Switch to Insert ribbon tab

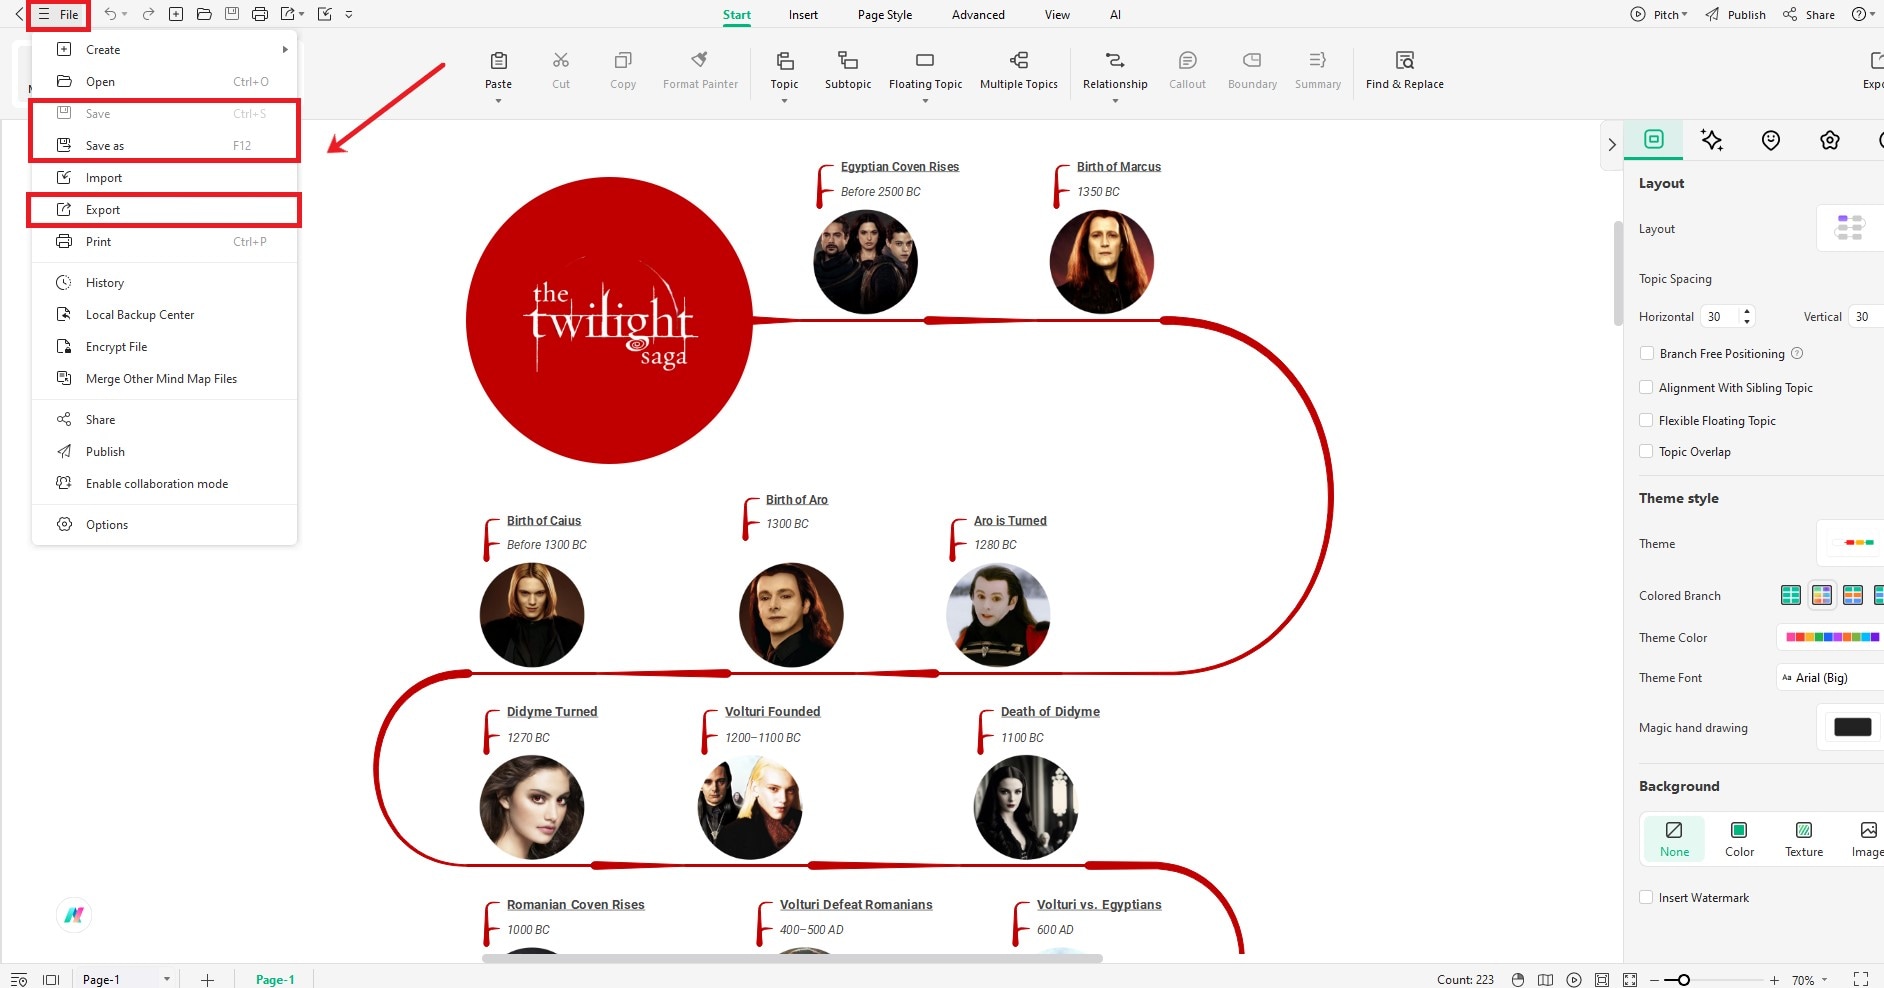(803, 15)
